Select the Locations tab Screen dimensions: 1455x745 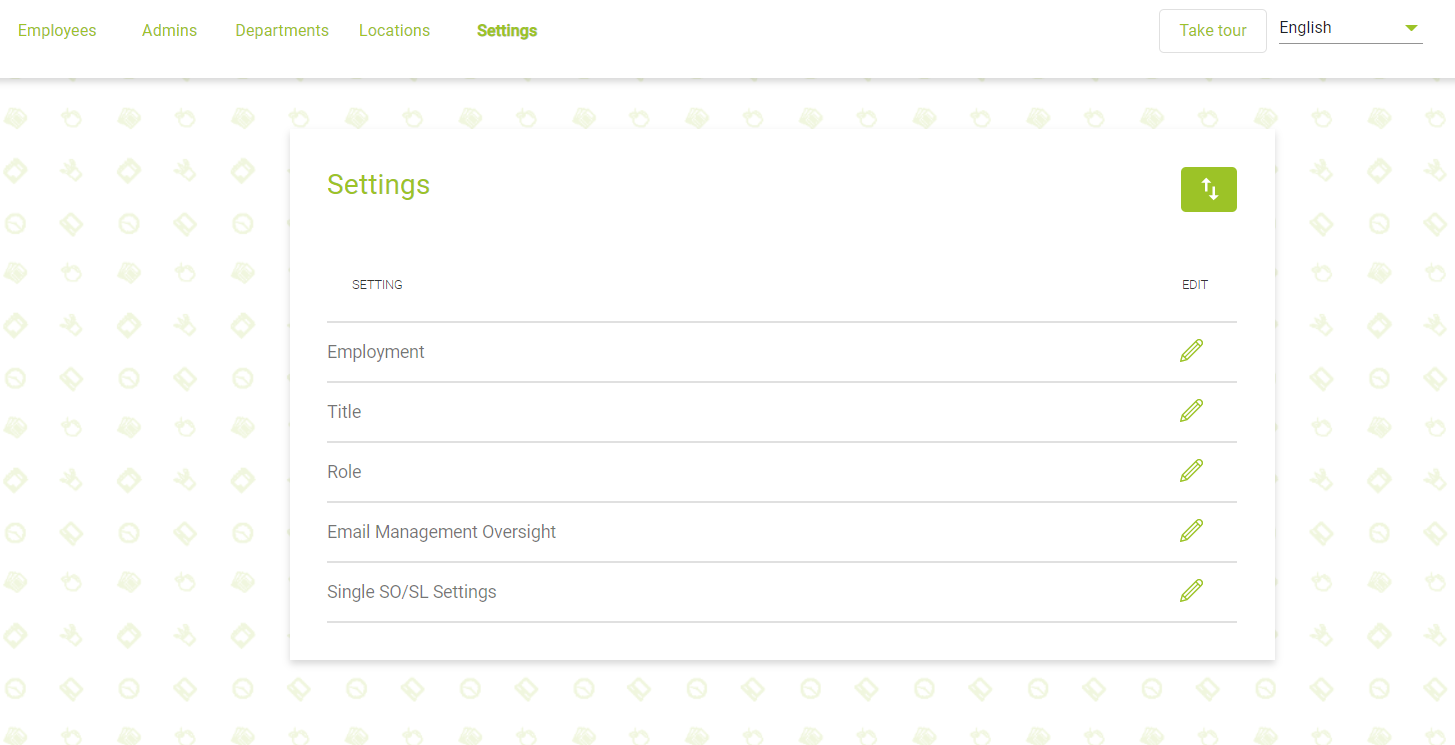pyautogui.click(x=394, y=31)
